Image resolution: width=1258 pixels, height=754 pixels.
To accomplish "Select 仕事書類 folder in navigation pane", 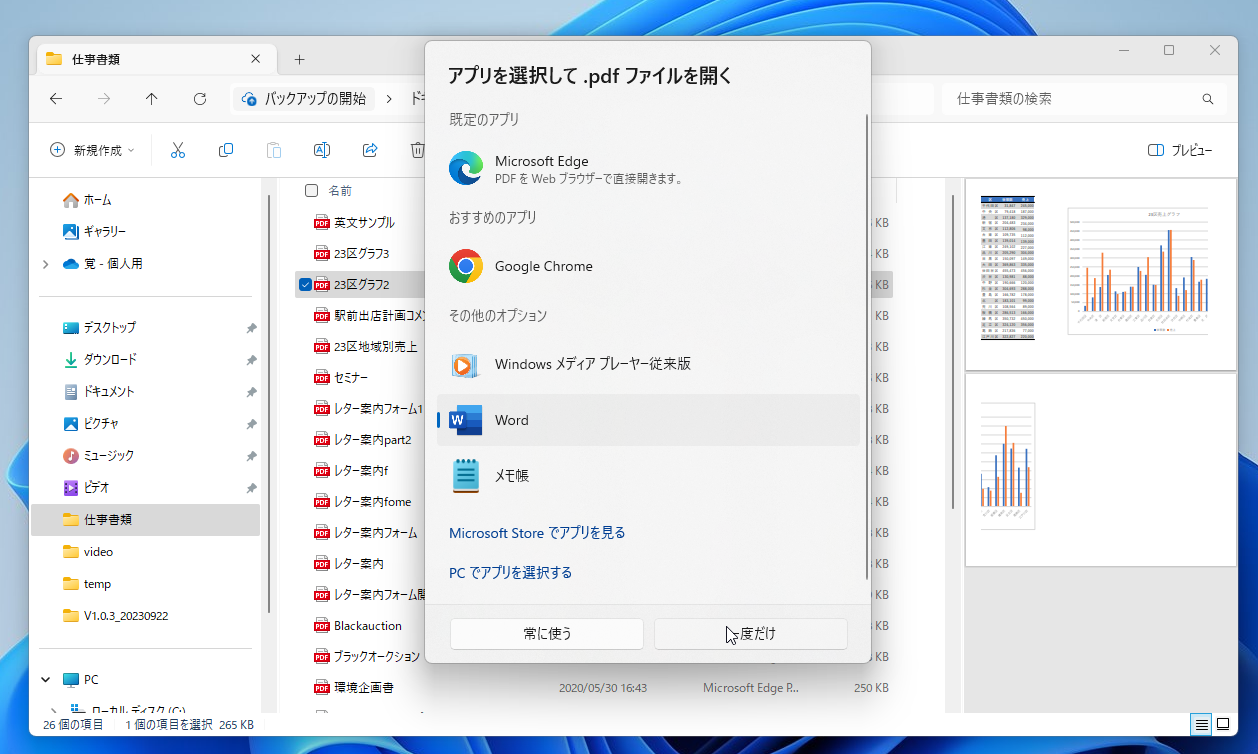I will tap(146, 519).
